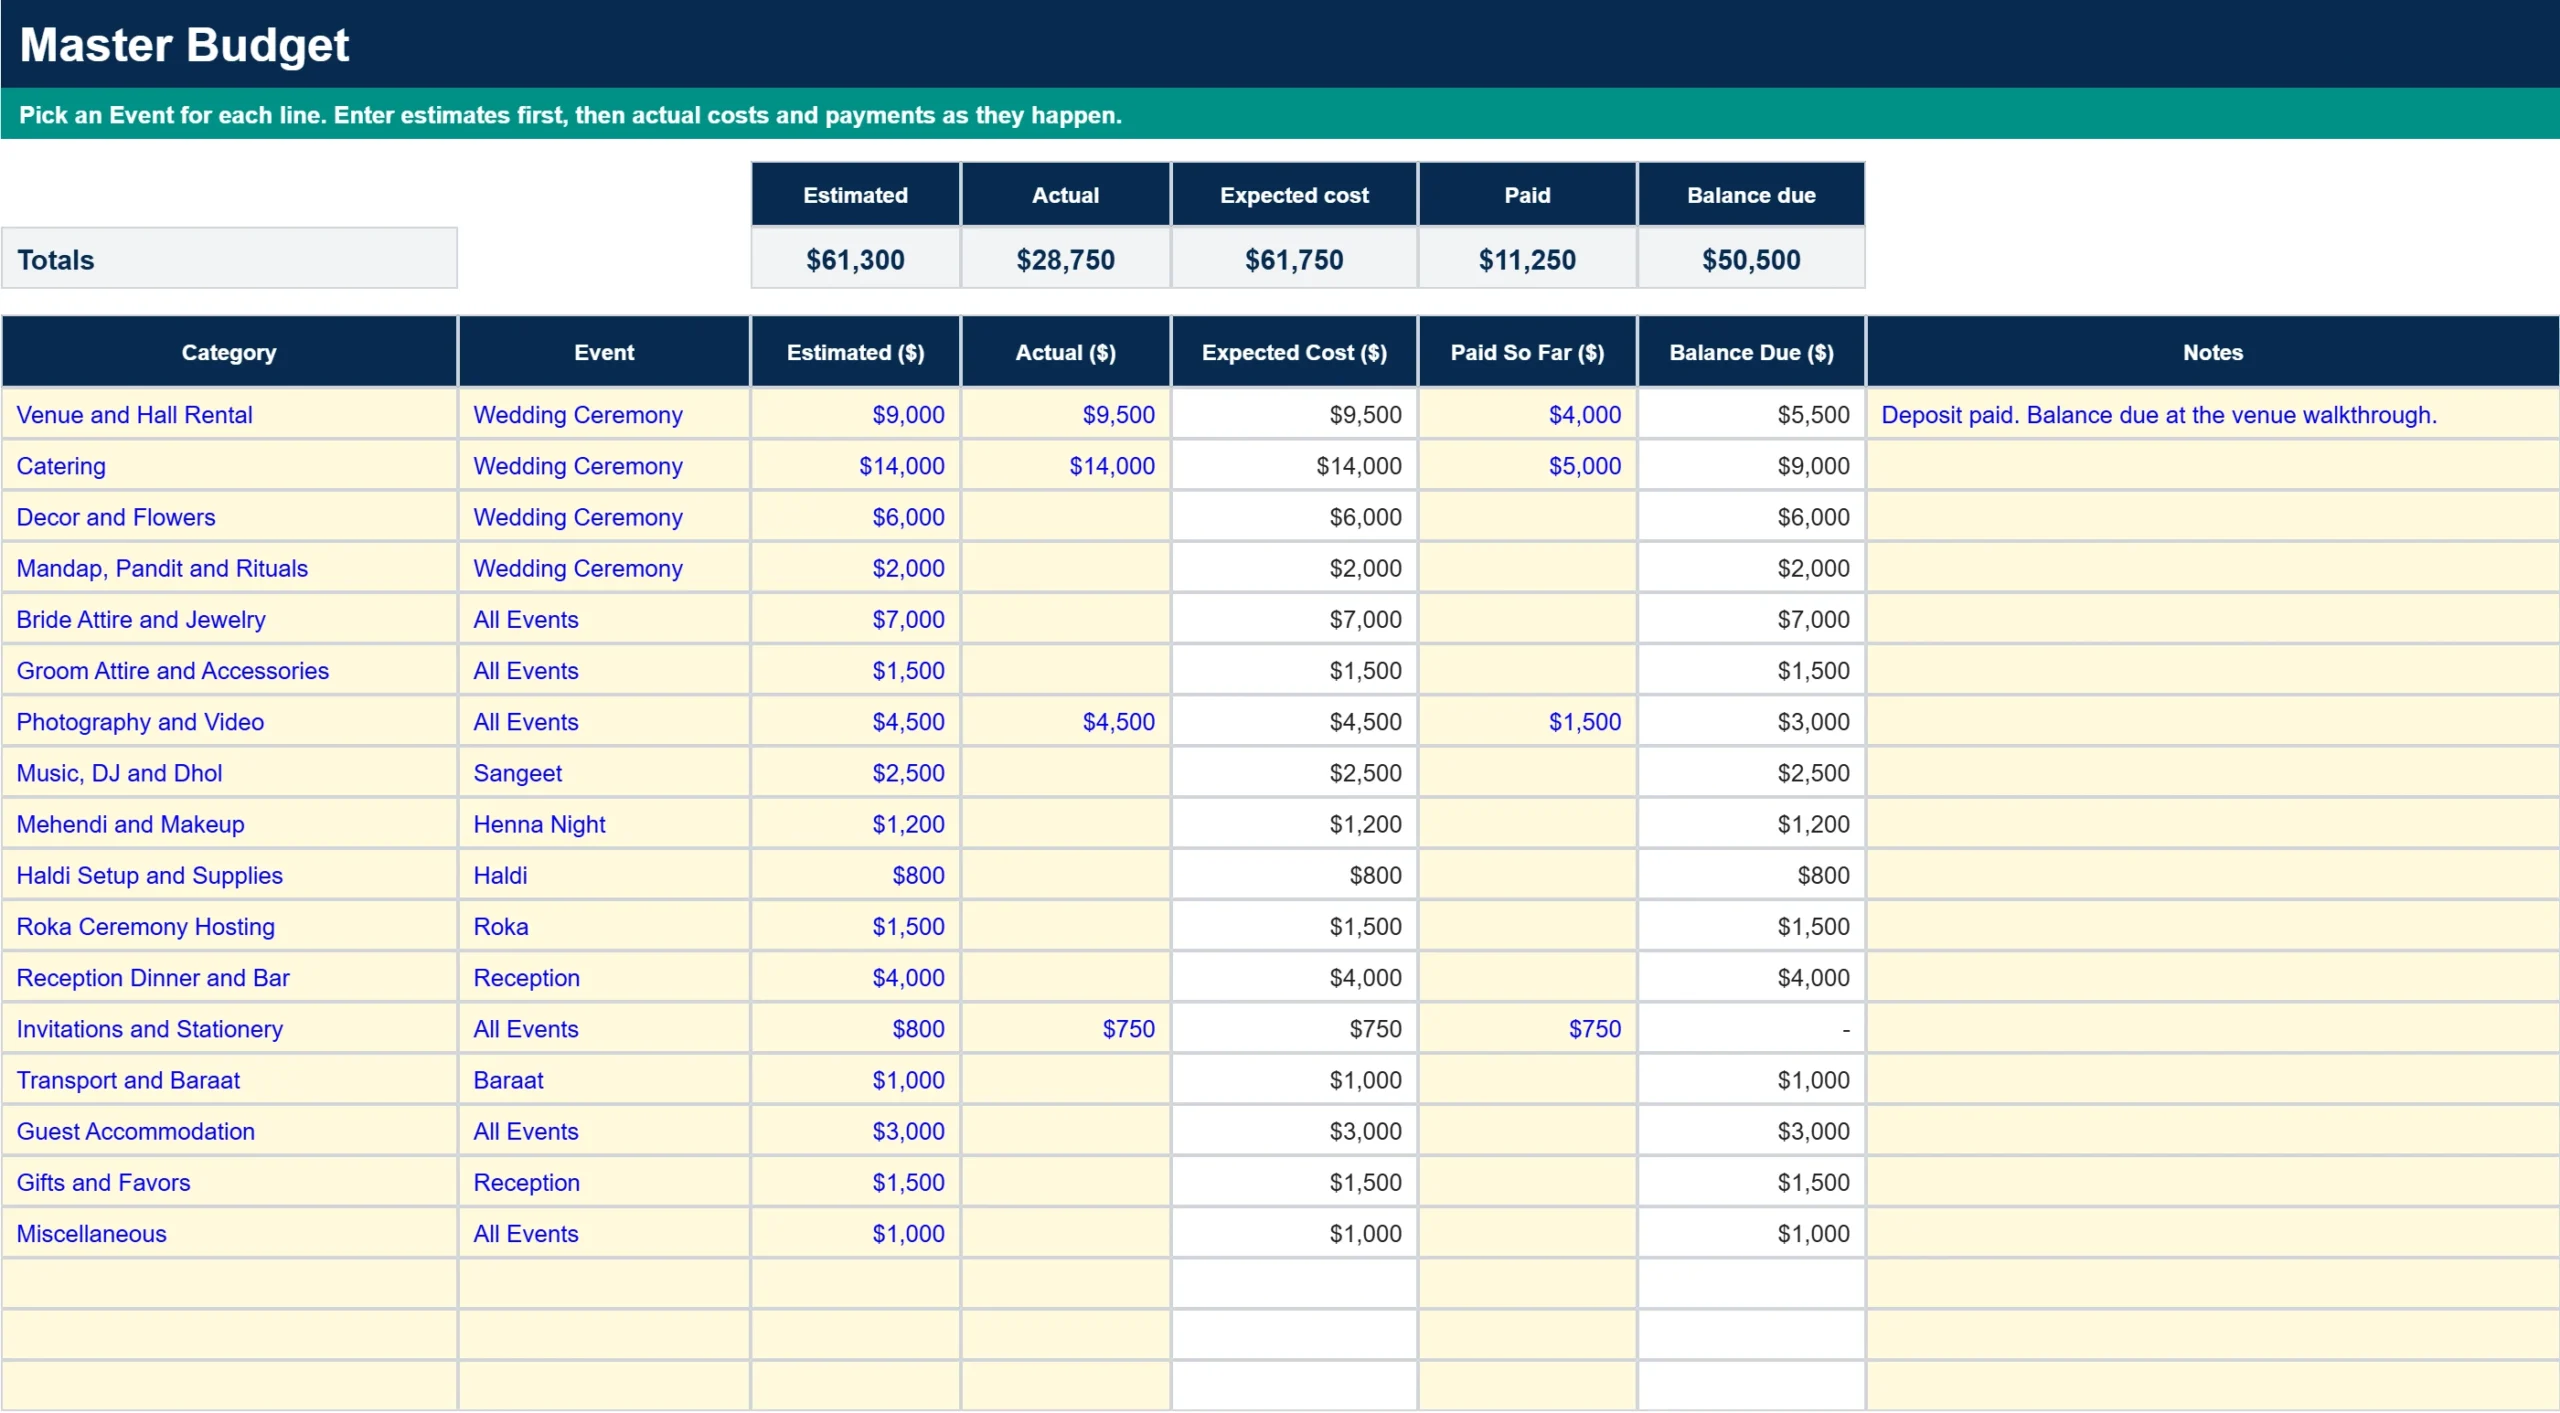This screenshot has width=2560, height=1413.
Task: Click the 'Master Budget' title
Action: (x=184, y=45)
